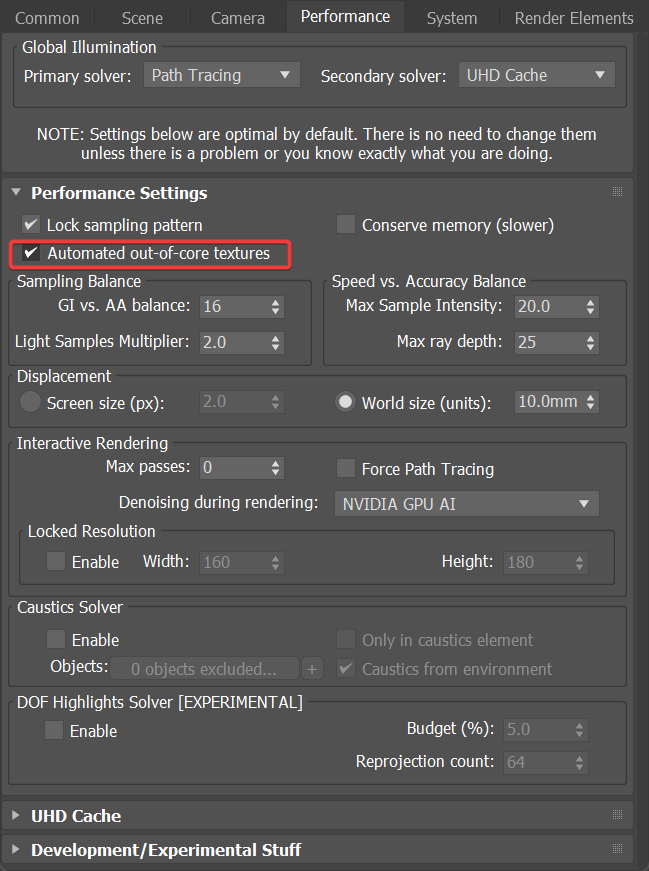Uncheck Automated out-of-core textures
This screenshot has width=649, height=871.
[x=30, y=253]
